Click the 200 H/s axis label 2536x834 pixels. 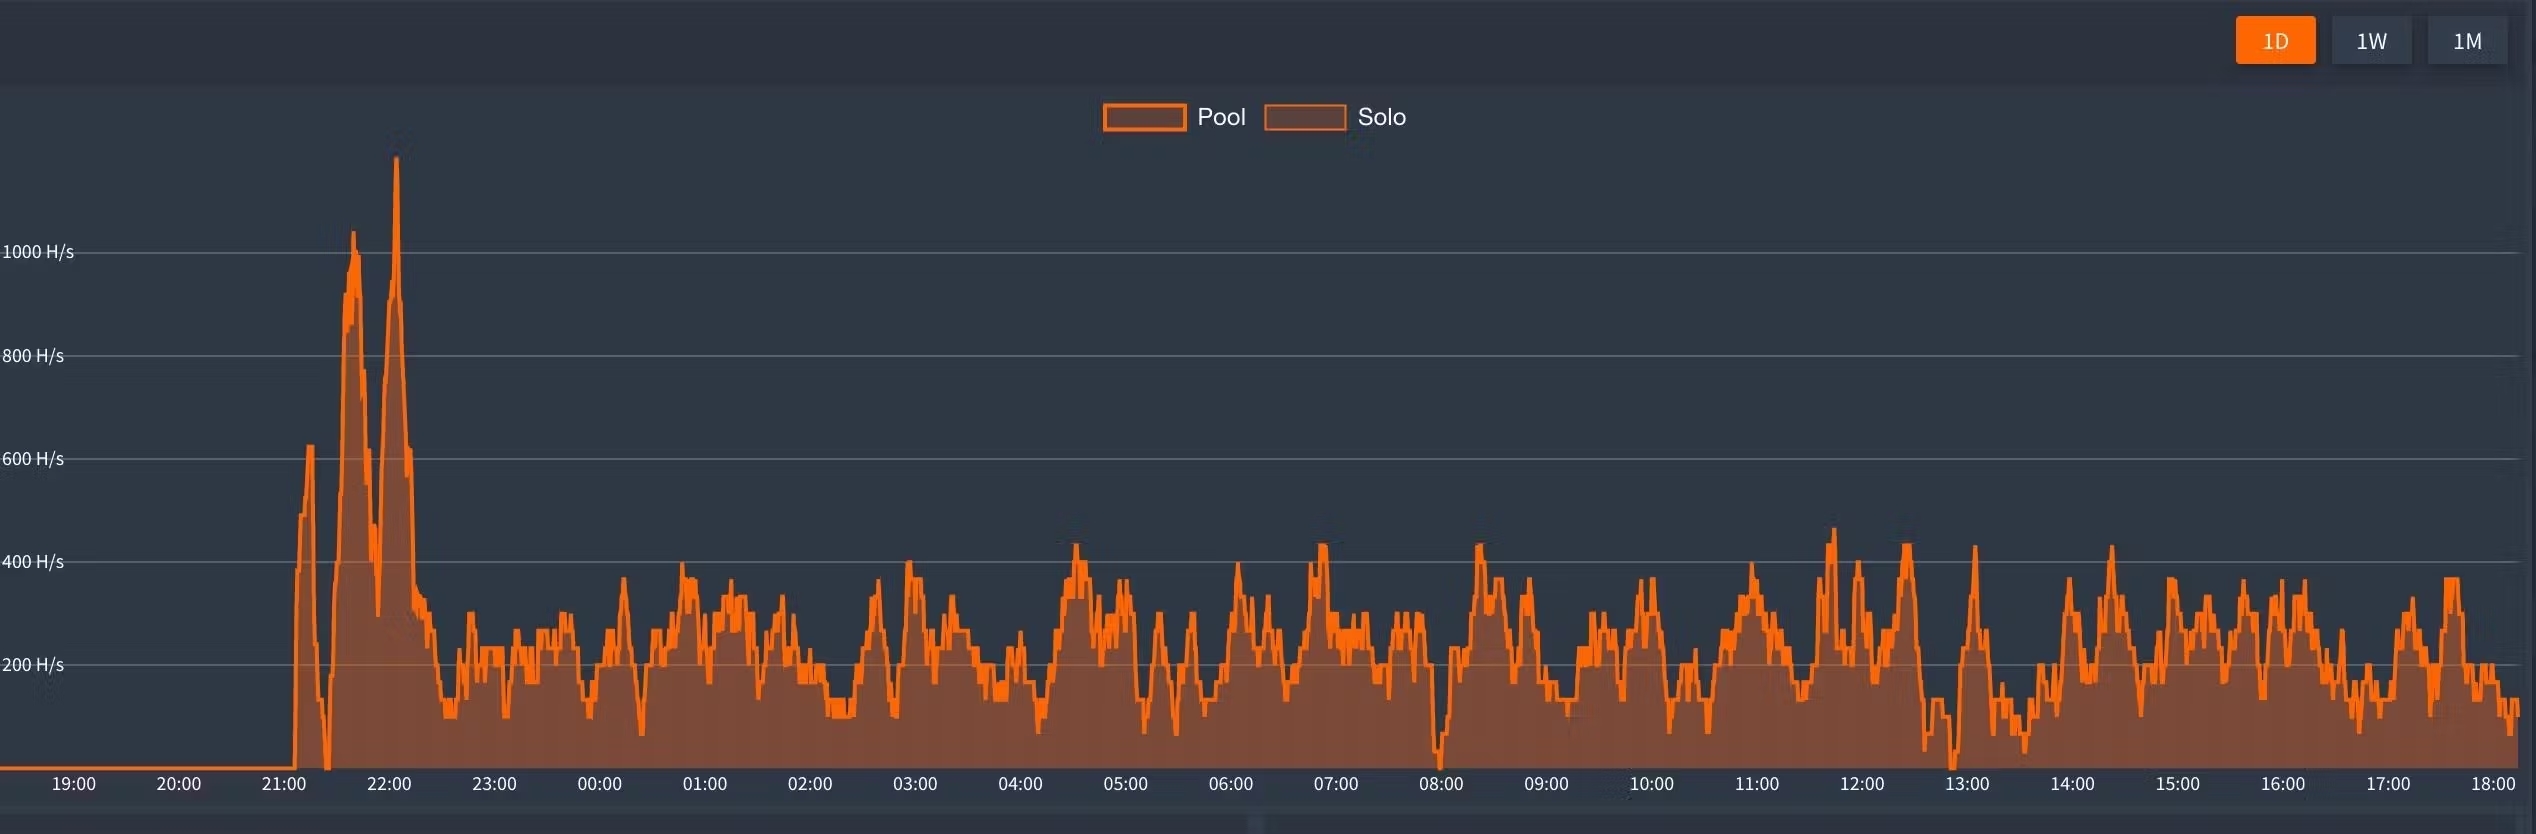[33, 665]
